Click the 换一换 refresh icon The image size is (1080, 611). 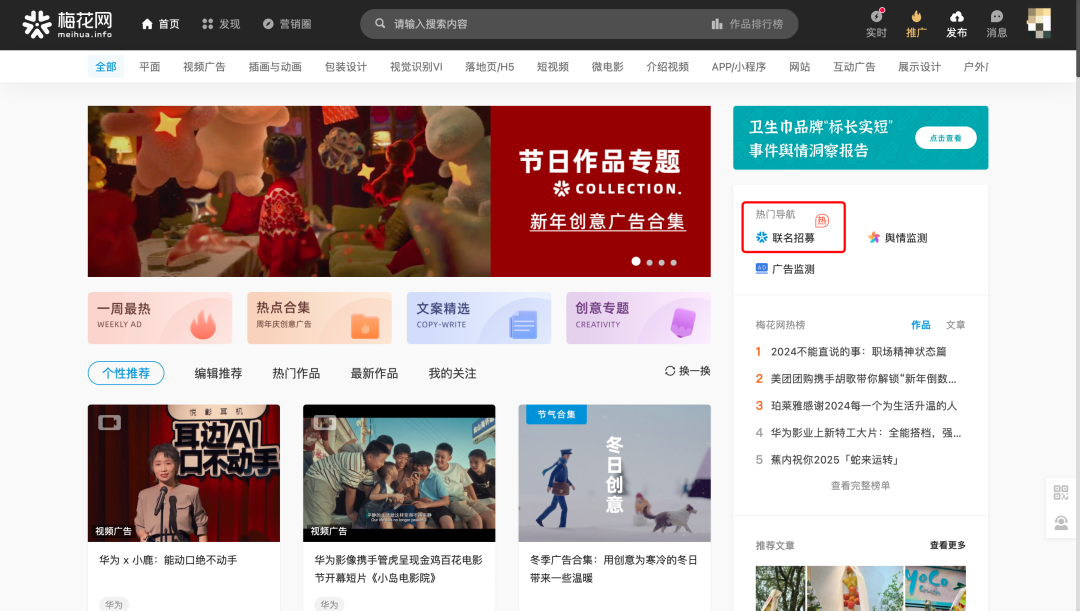[x=670, y=371]
